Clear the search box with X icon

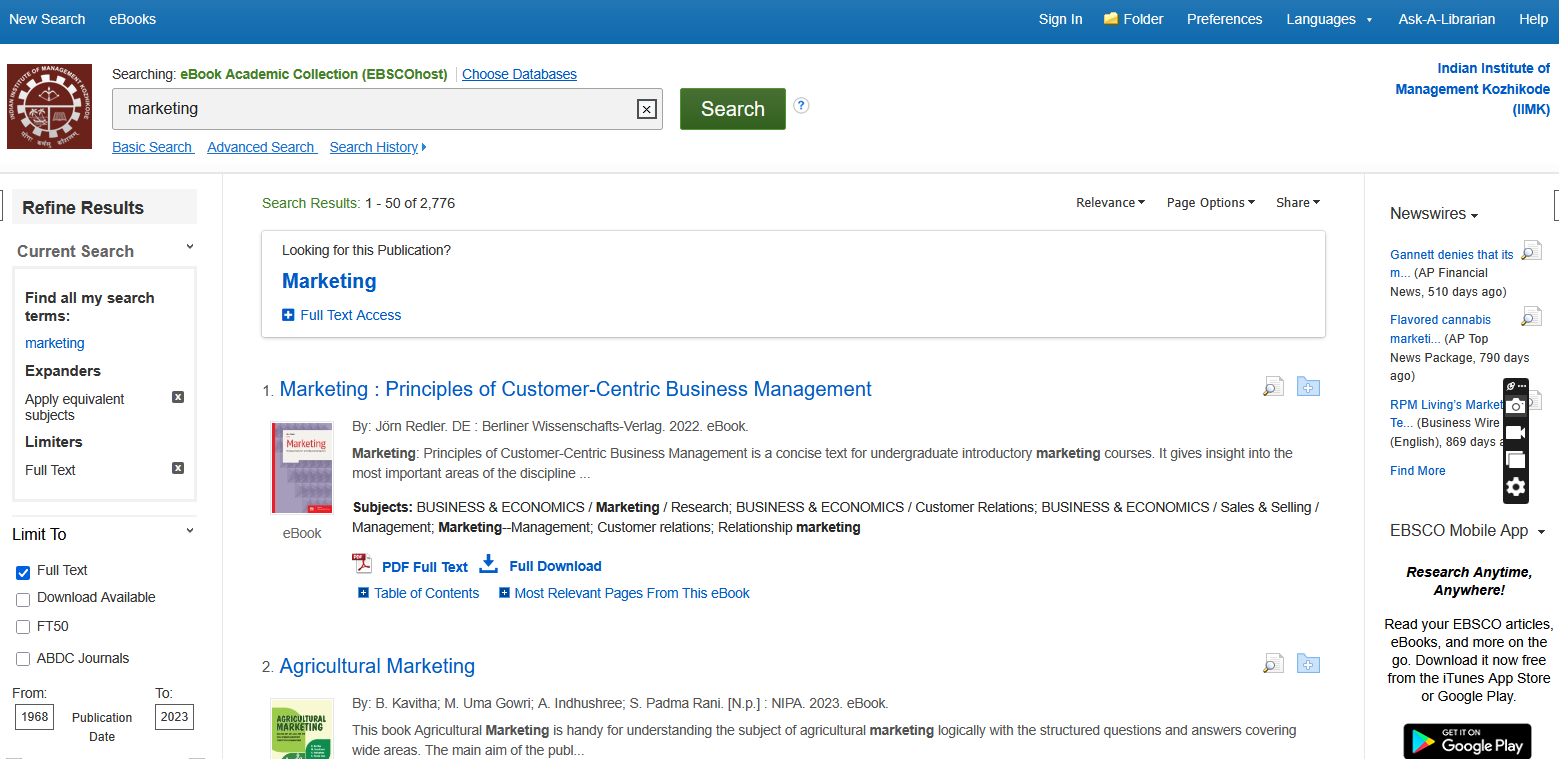pos(646,109)
